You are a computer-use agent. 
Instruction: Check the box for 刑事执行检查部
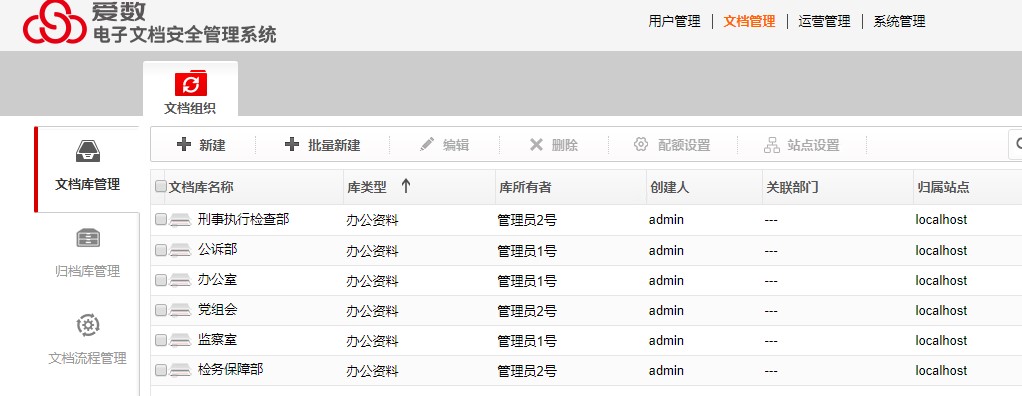160,219
